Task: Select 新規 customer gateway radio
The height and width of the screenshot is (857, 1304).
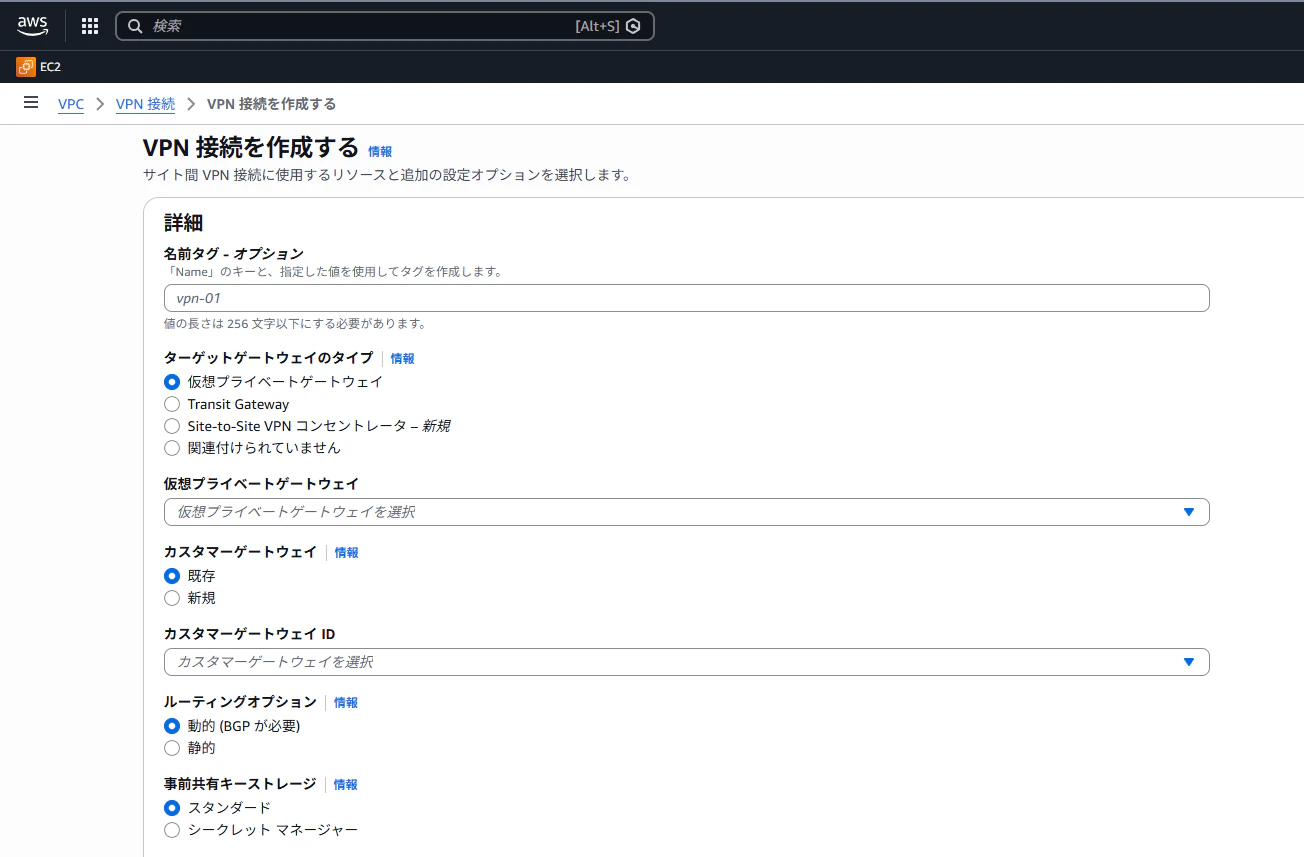Action: coord(172,598)
